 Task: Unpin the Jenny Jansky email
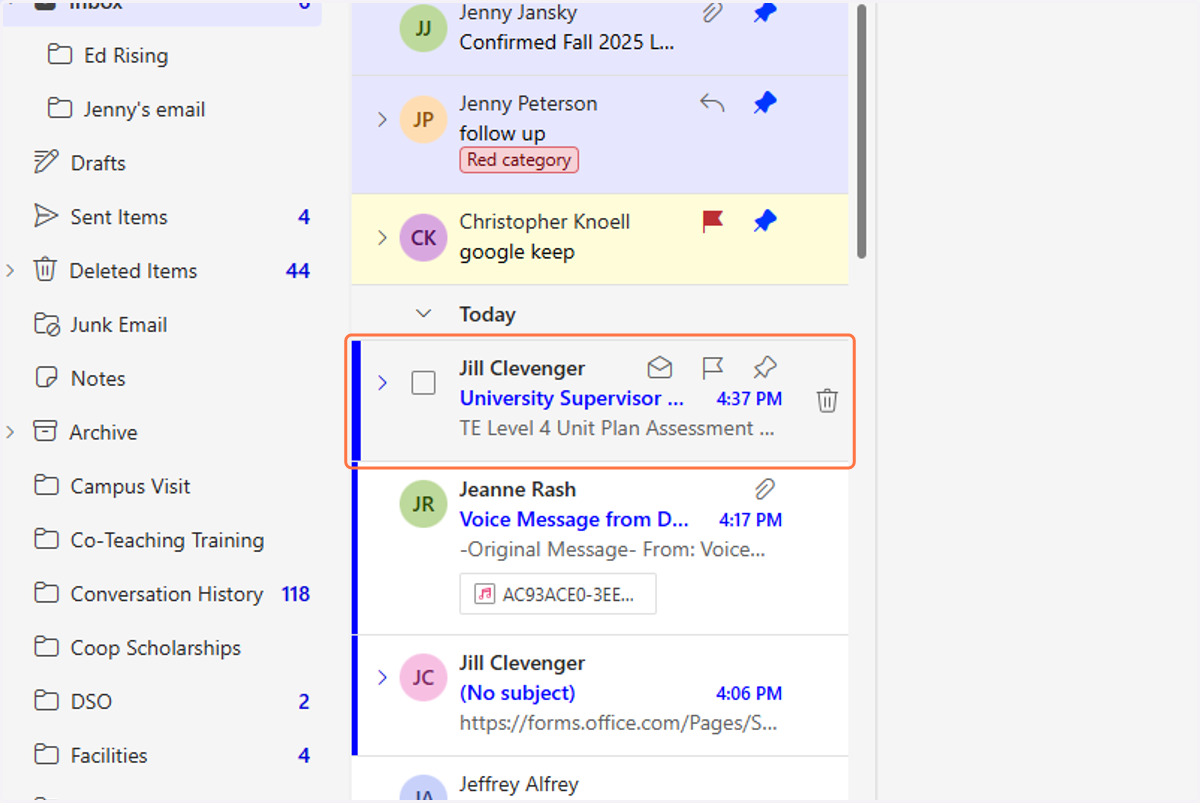coord(765,13)
